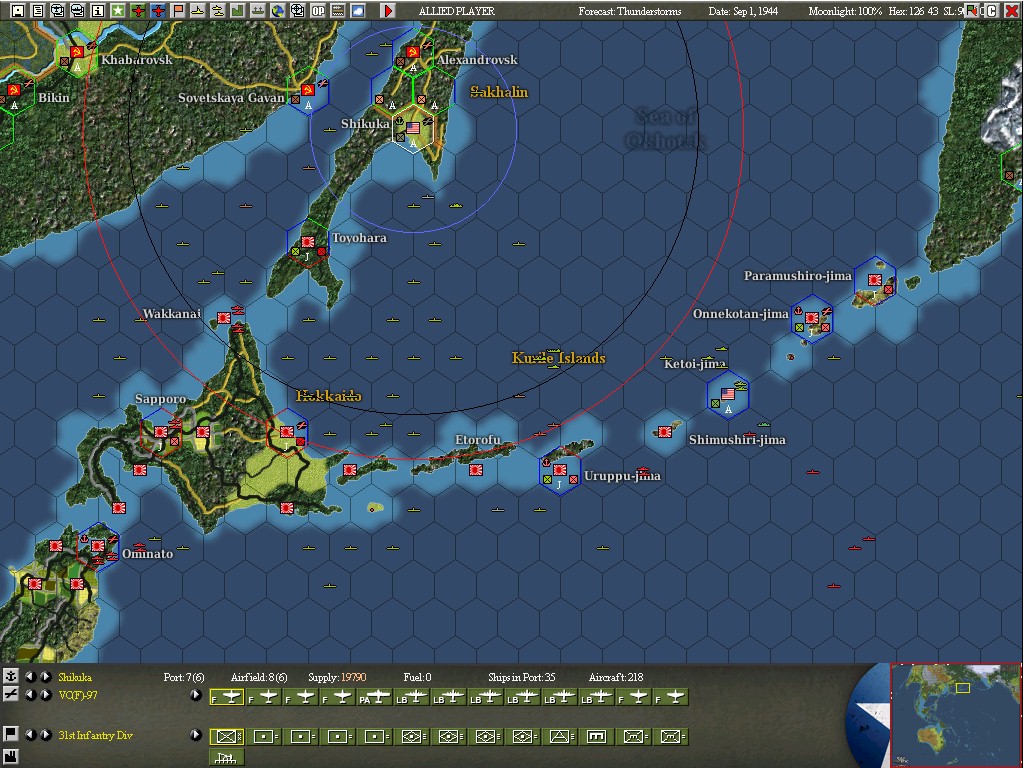Expand land unit list arrow for 31st Infantry Div
The width and height of the screenshot is (1024, 768).
pyautogui.click(x=195, y=735)
